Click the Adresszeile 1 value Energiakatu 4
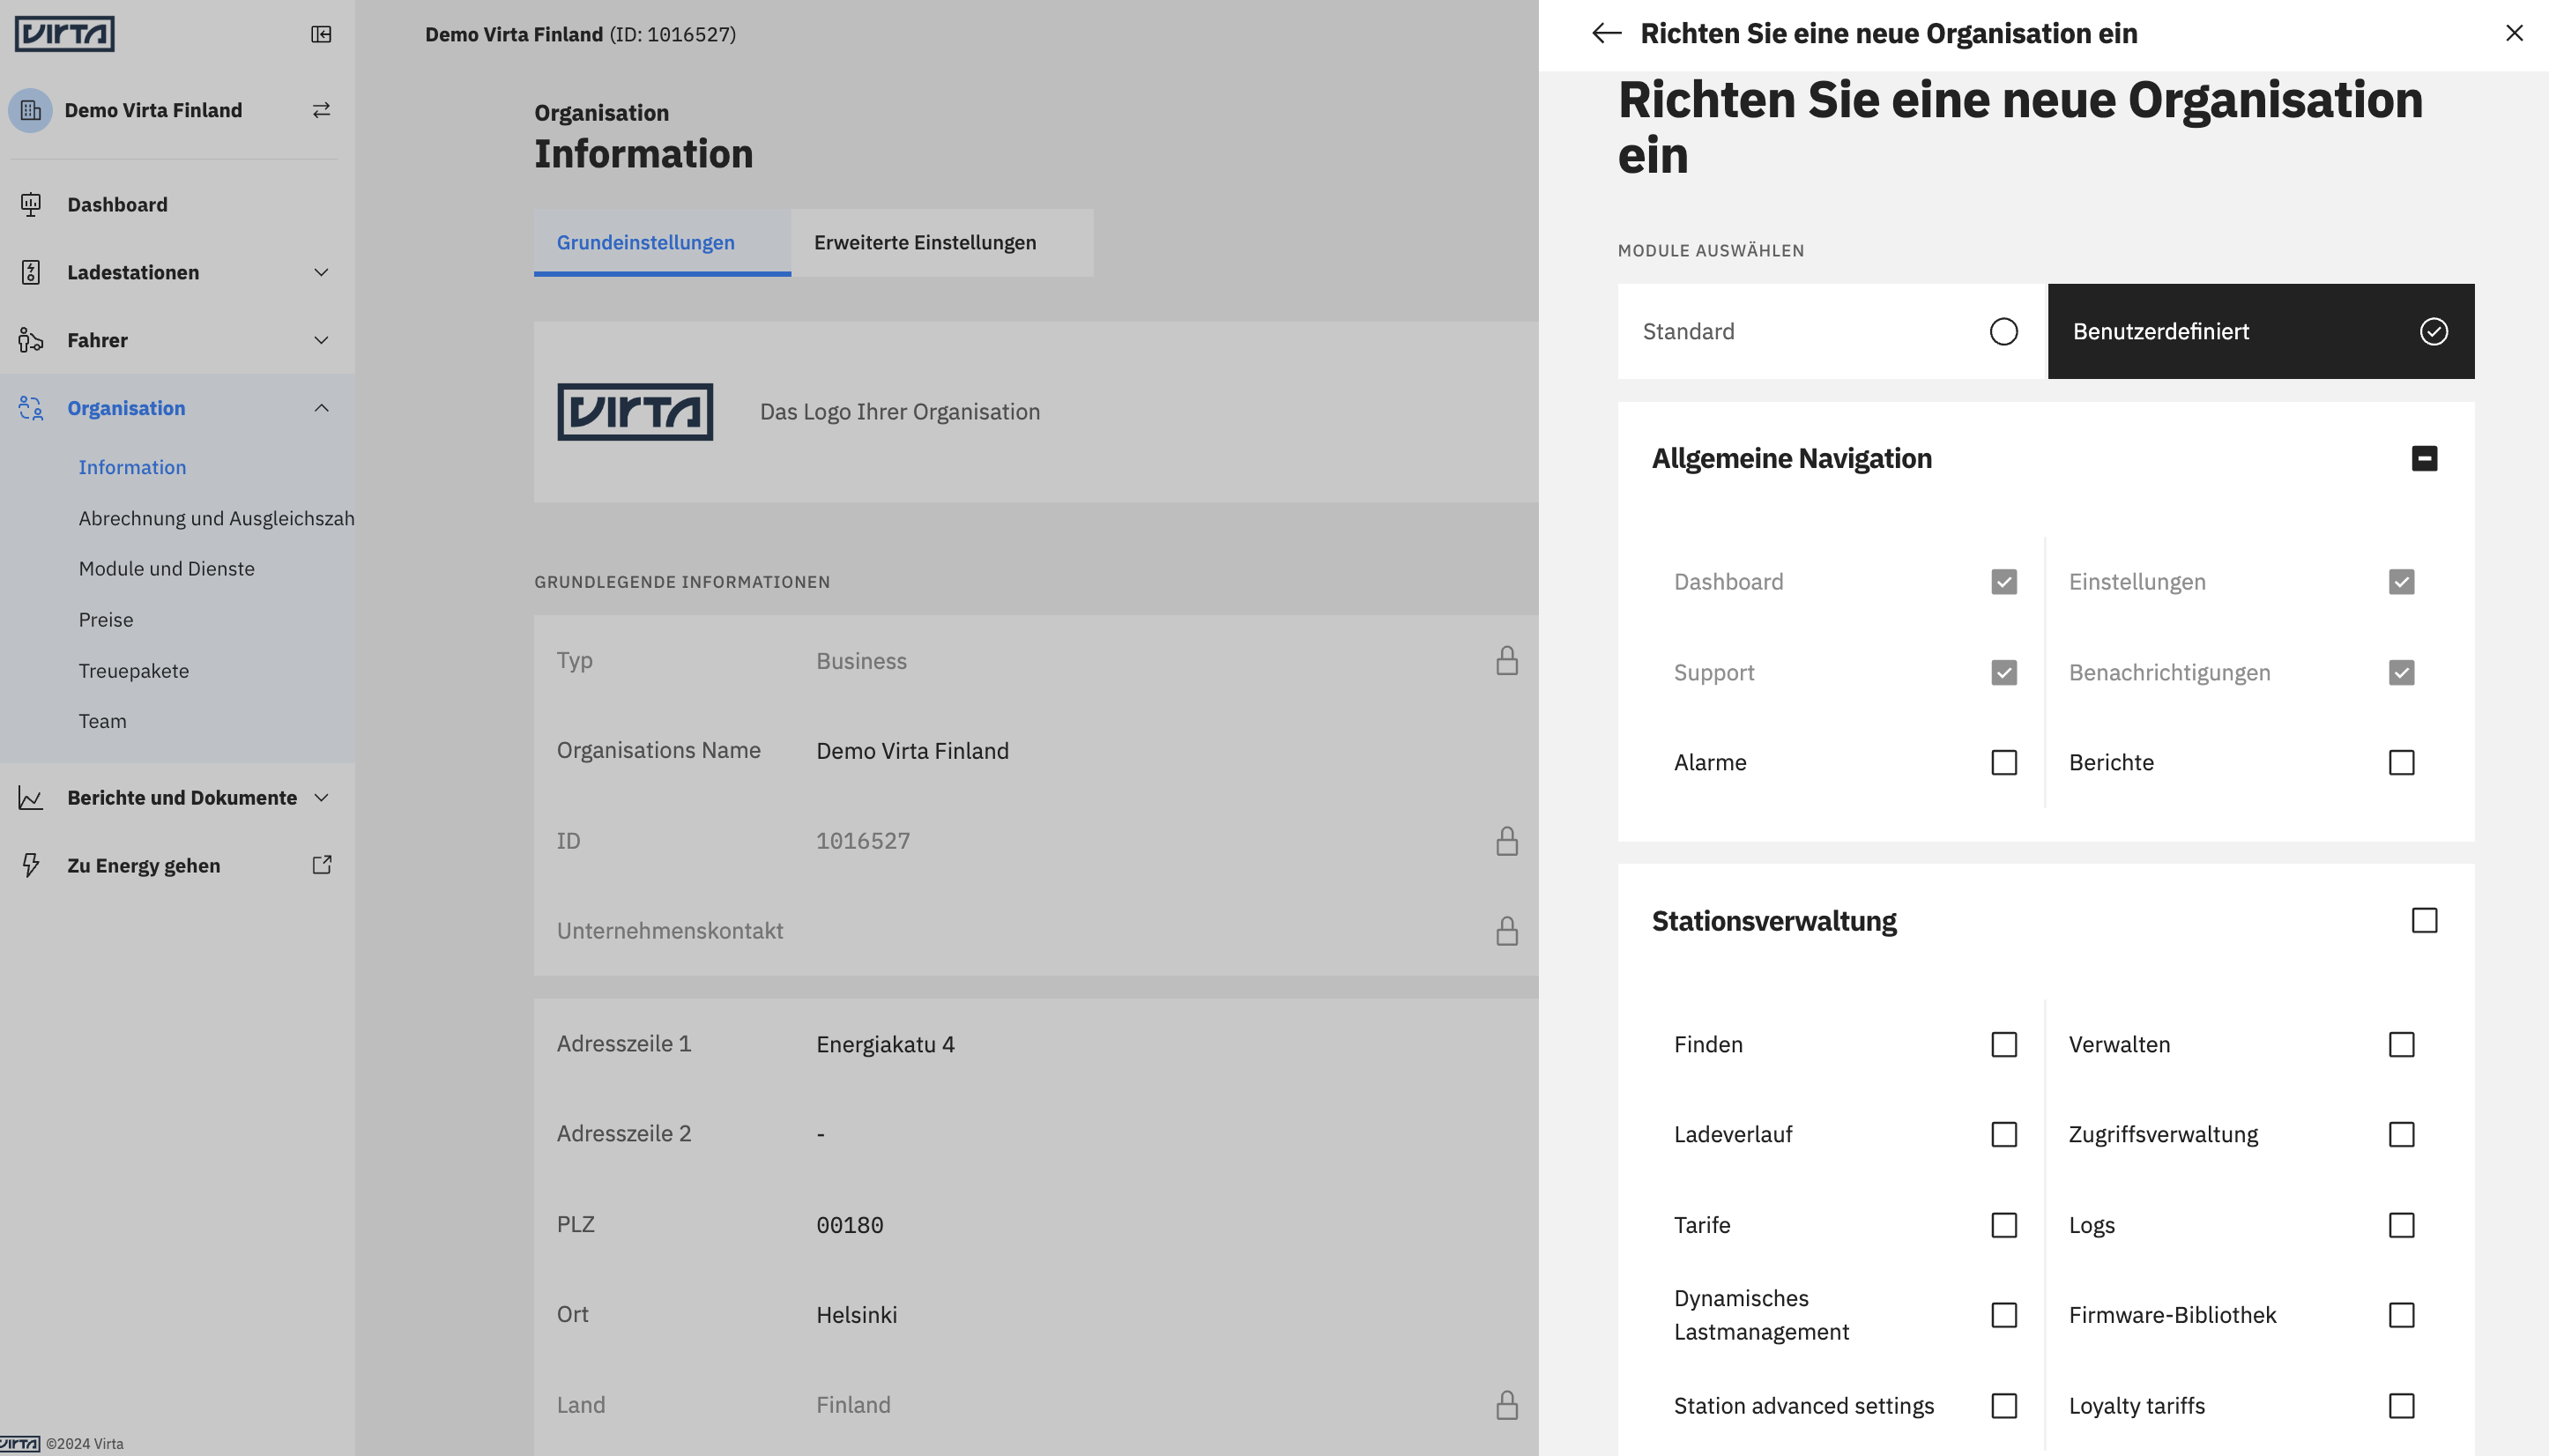The width and height of the screenshot is (2549, 1456). click(885, 1045)
